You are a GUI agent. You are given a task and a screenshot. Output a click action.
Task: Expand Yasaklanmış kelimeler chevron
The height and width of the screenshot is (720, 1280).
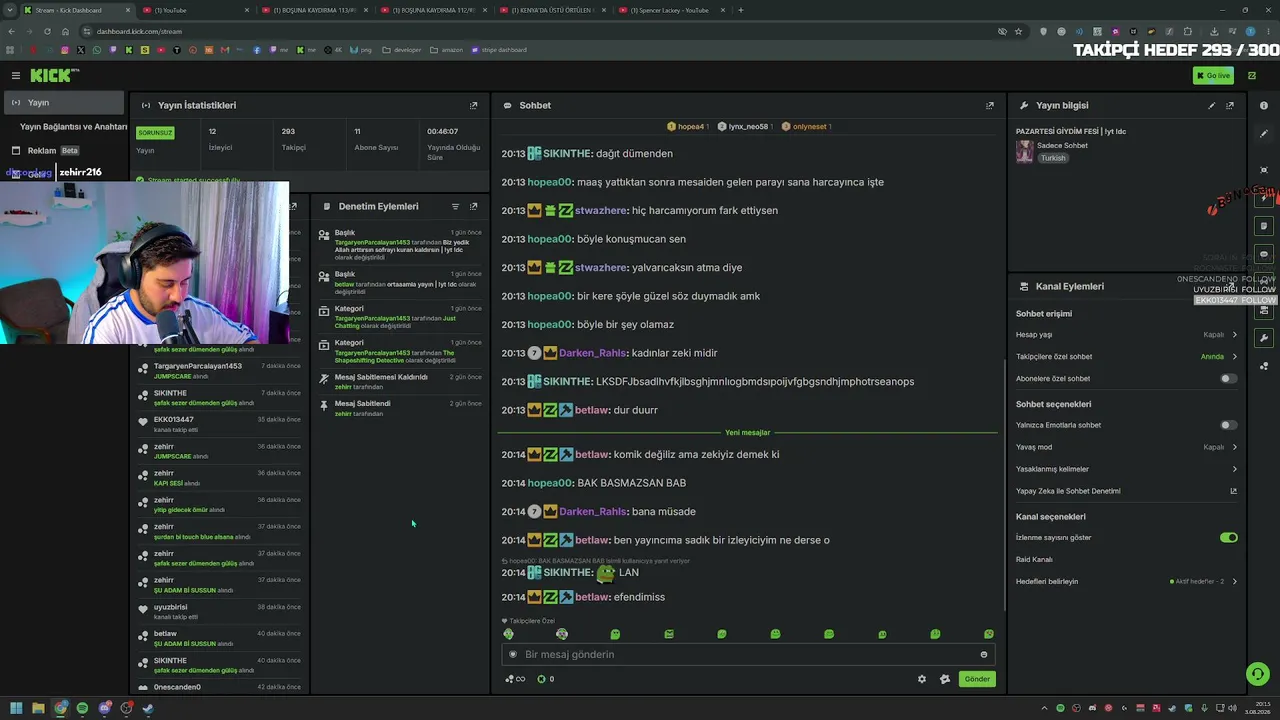(1234, 469)
